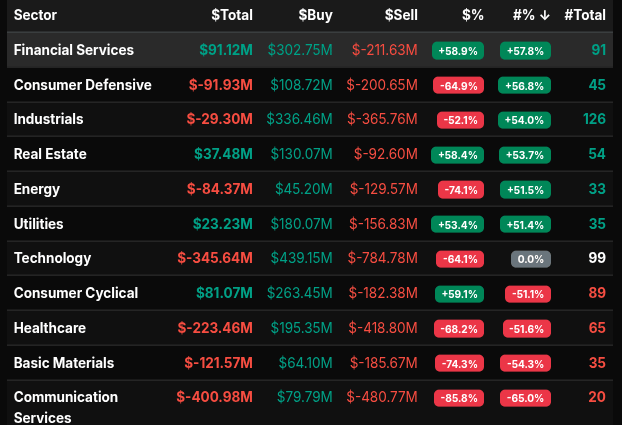The height and width of the screenshot is (425, 622).
Task: Select the Financial Services row
Action: click(x=74, y=50)
